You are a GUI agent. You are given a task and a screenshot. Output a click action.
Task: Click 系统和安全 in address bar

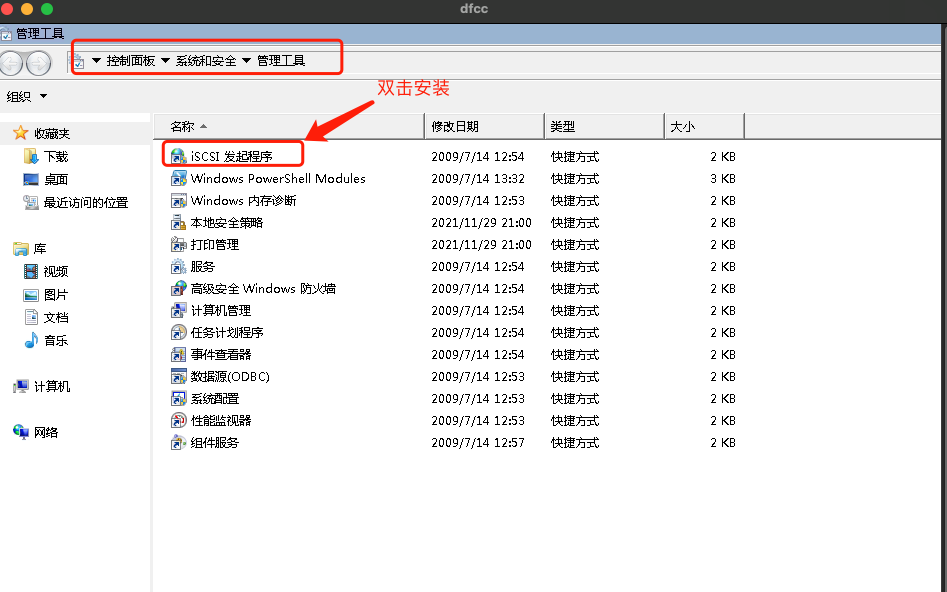(x=206, y=60)
